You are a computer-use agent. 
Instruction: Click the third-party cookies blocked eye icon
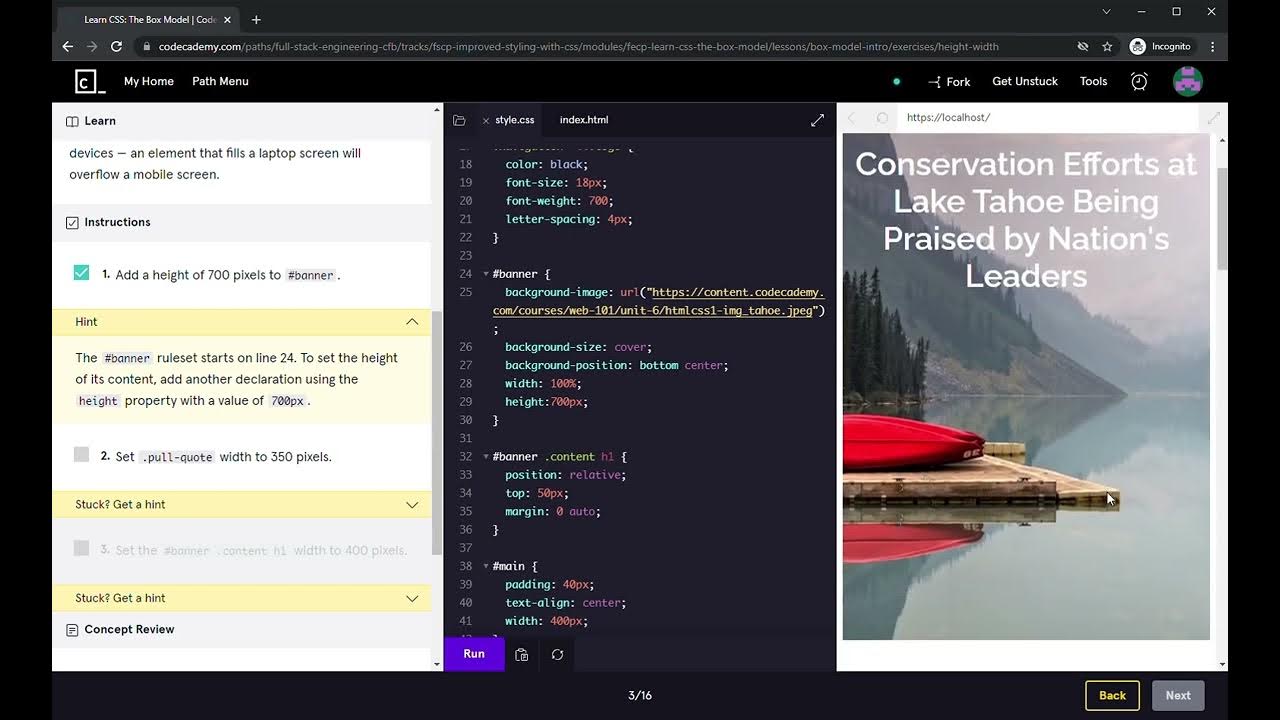pyautogui.click(x=1082, y=46)
